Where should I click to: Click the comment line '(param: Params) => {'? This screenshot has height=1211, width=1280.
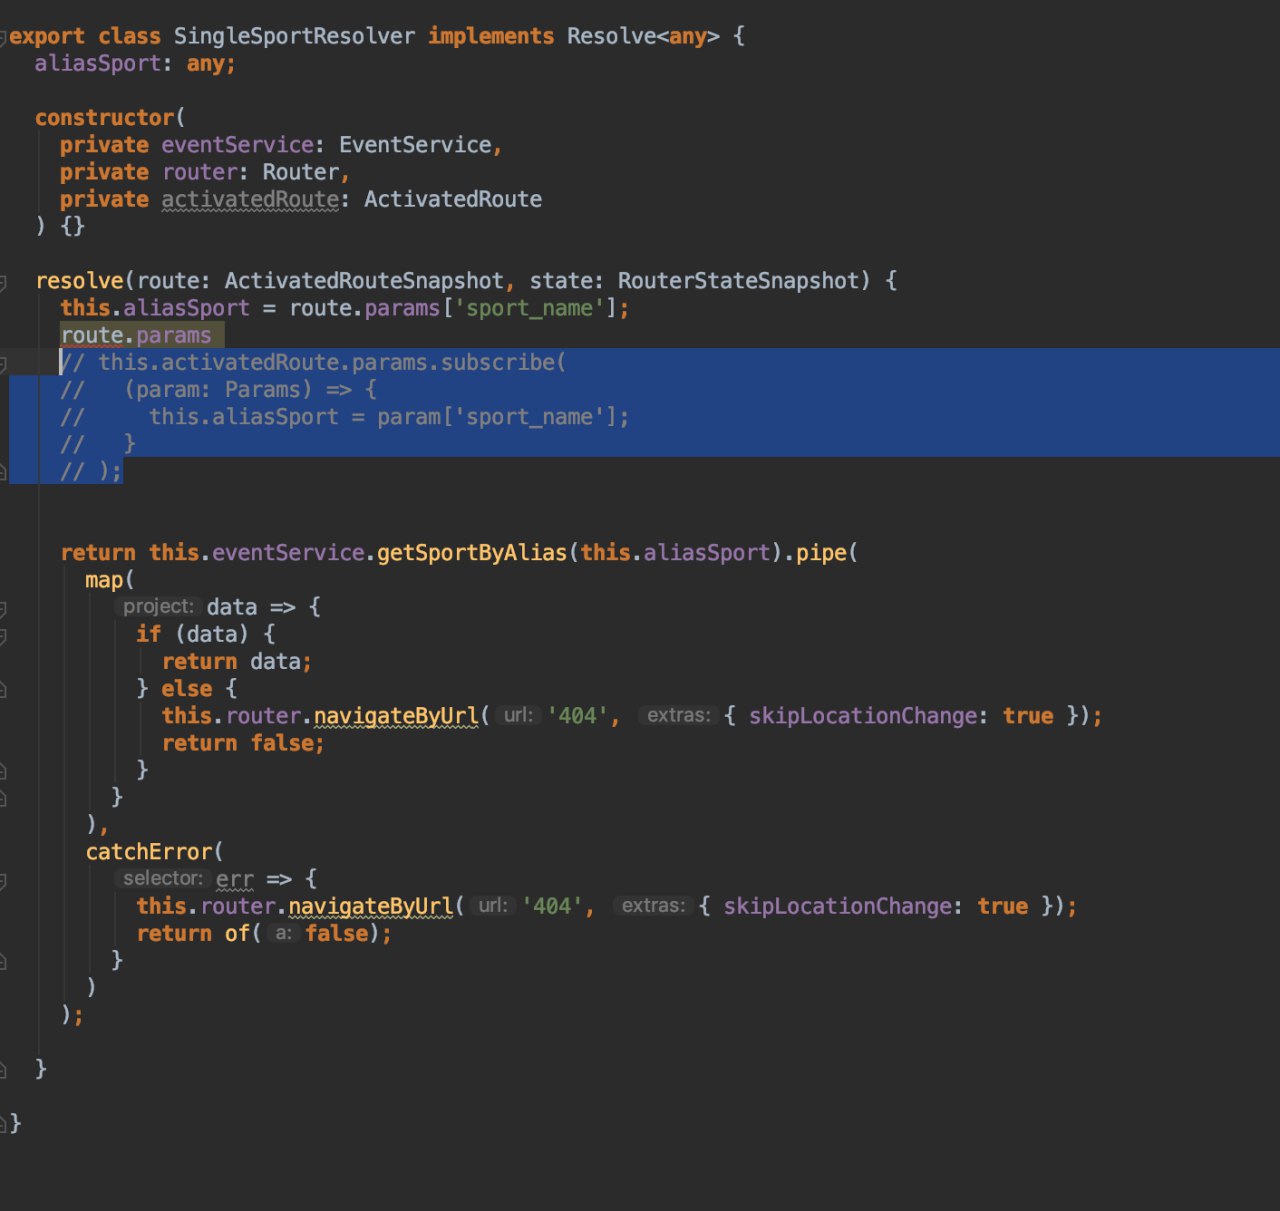point(250,389)
